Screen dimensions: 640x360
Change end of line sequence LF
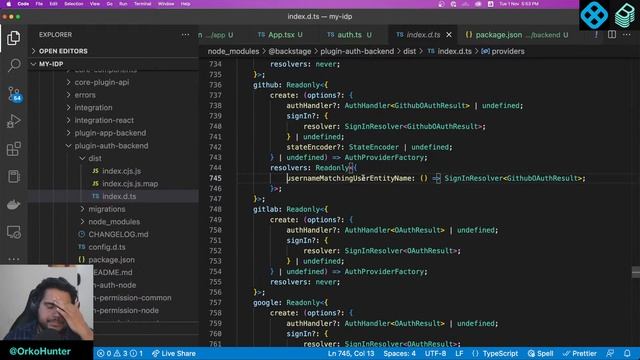(459, 353)
